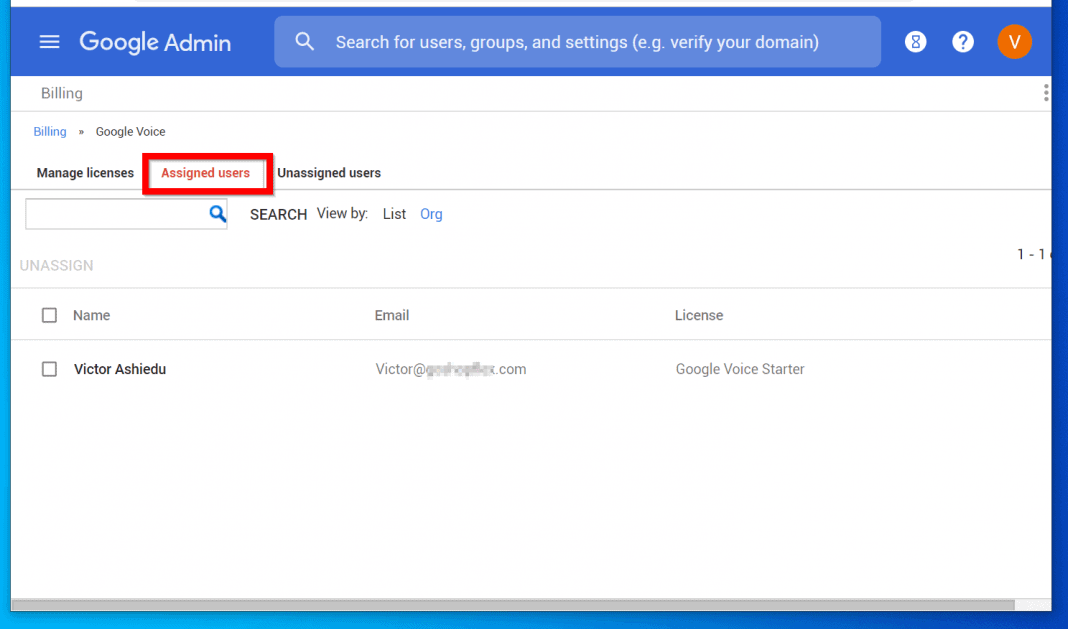Click inside the user search field
The height and width of the screenshot is (629, 1068).
point(115,213)
